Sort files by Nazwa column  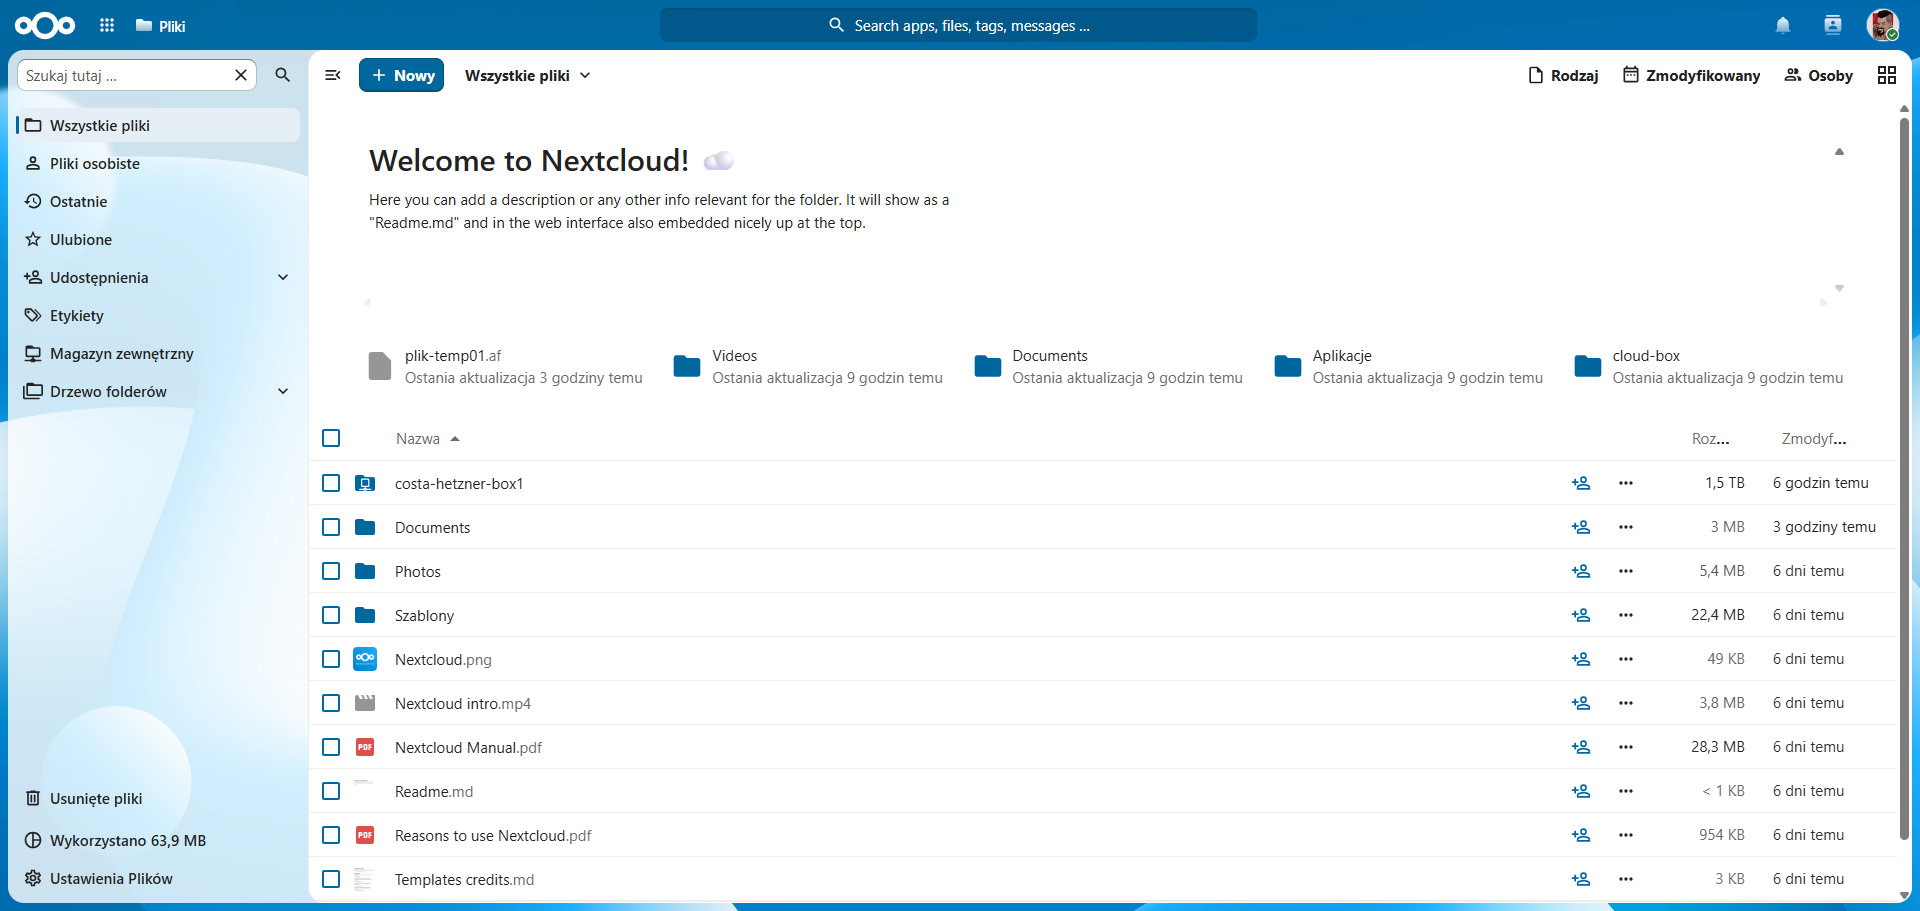click(427, 438)
